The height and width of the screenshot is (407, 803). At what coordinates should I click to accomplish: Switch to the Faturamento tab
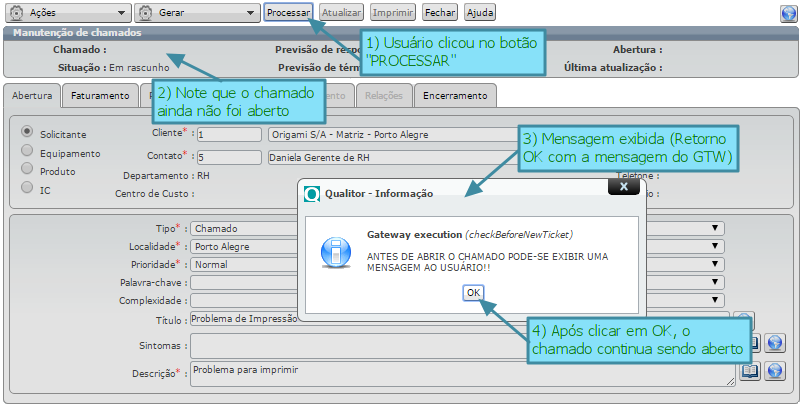pyautogui.click(x=99, y=96)
